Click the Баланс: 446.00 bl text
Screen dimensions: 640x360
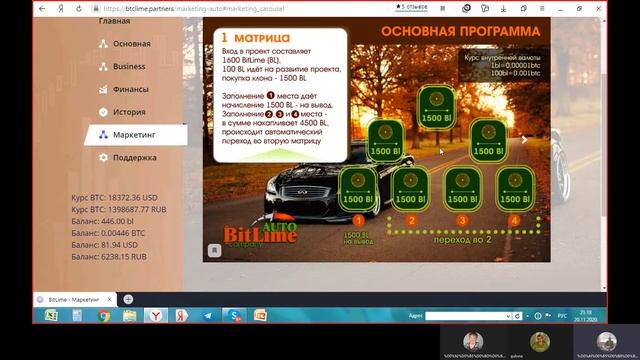coord(102,221)
